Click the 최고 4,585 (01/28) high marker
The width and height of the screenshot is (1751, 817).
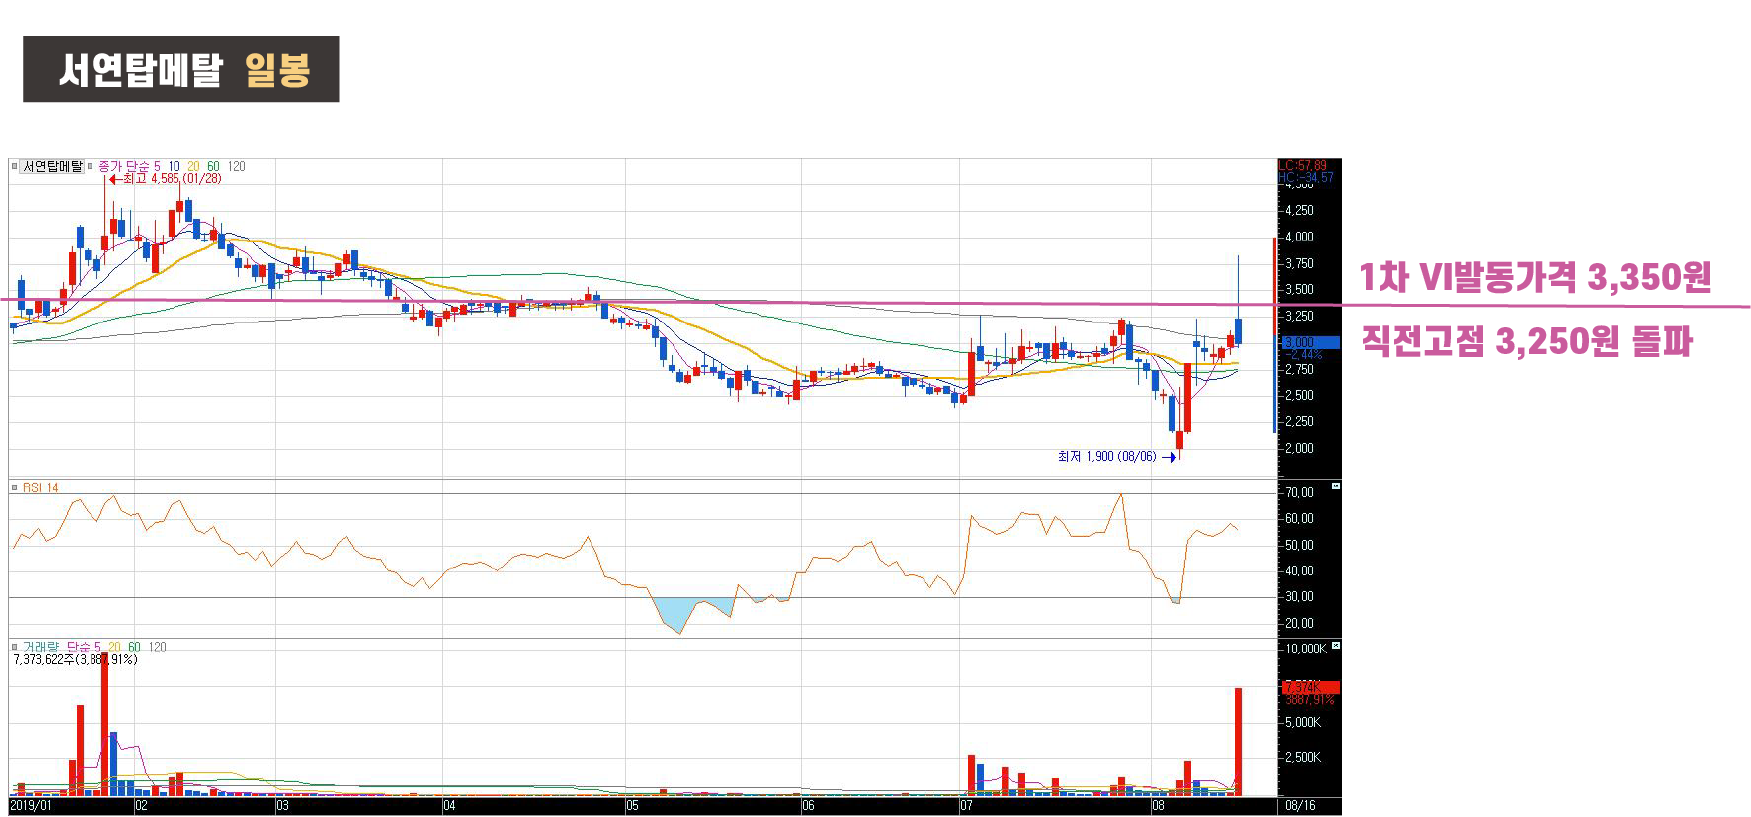[x=165, y=179]
